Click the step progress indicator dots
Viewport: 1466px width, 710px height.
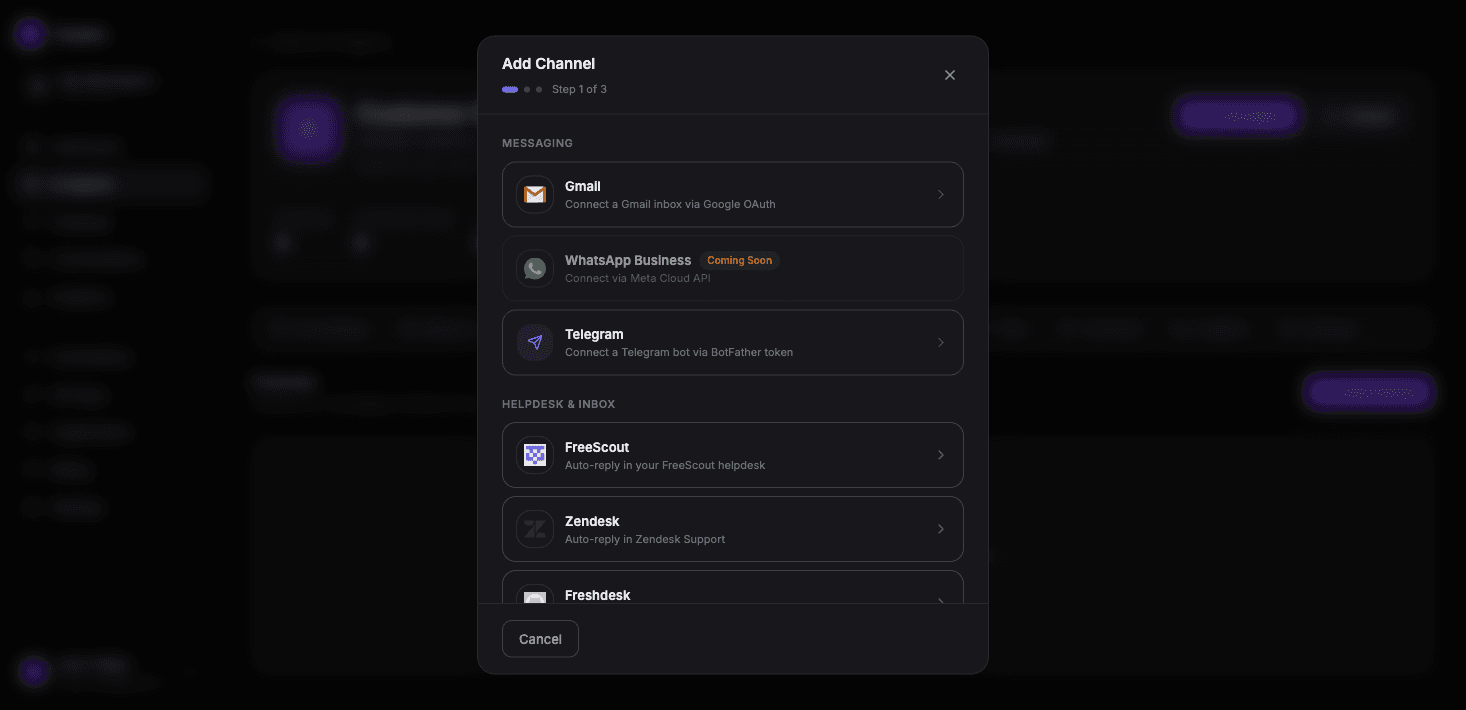pos(522,89)
